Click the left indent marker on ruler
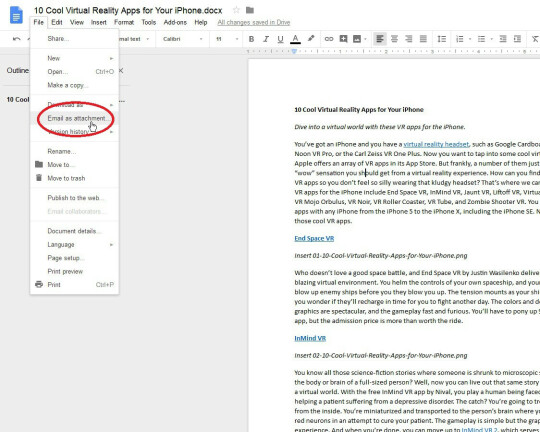The height and width of the screenshot is (432, 540). tap(294, 51)
